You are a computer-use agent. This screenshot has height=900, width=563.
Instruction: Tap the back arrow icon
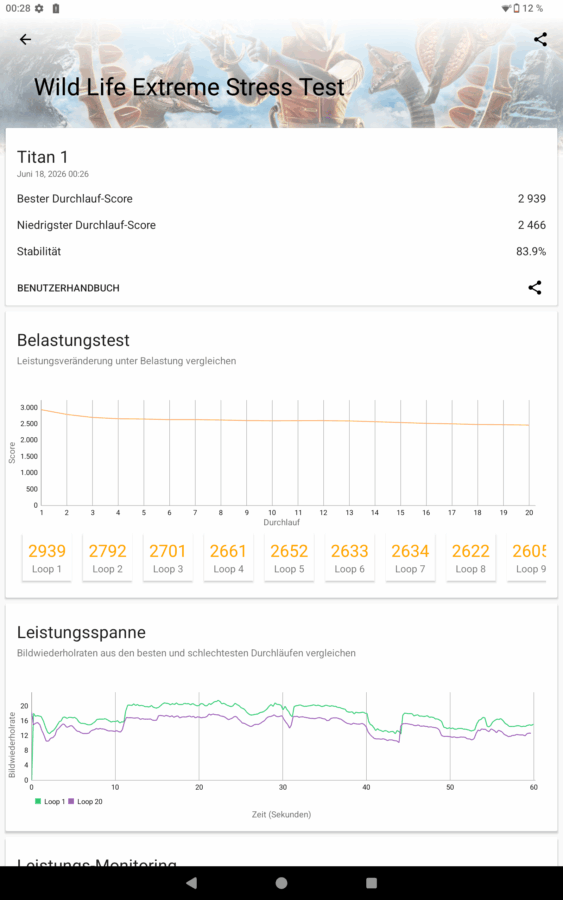point(25,39)
